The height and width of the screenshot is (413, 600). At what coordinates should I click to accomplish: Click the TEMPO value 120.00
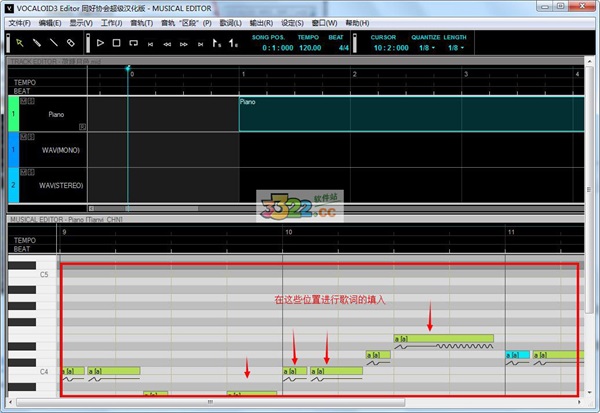[x=310, y=48]
